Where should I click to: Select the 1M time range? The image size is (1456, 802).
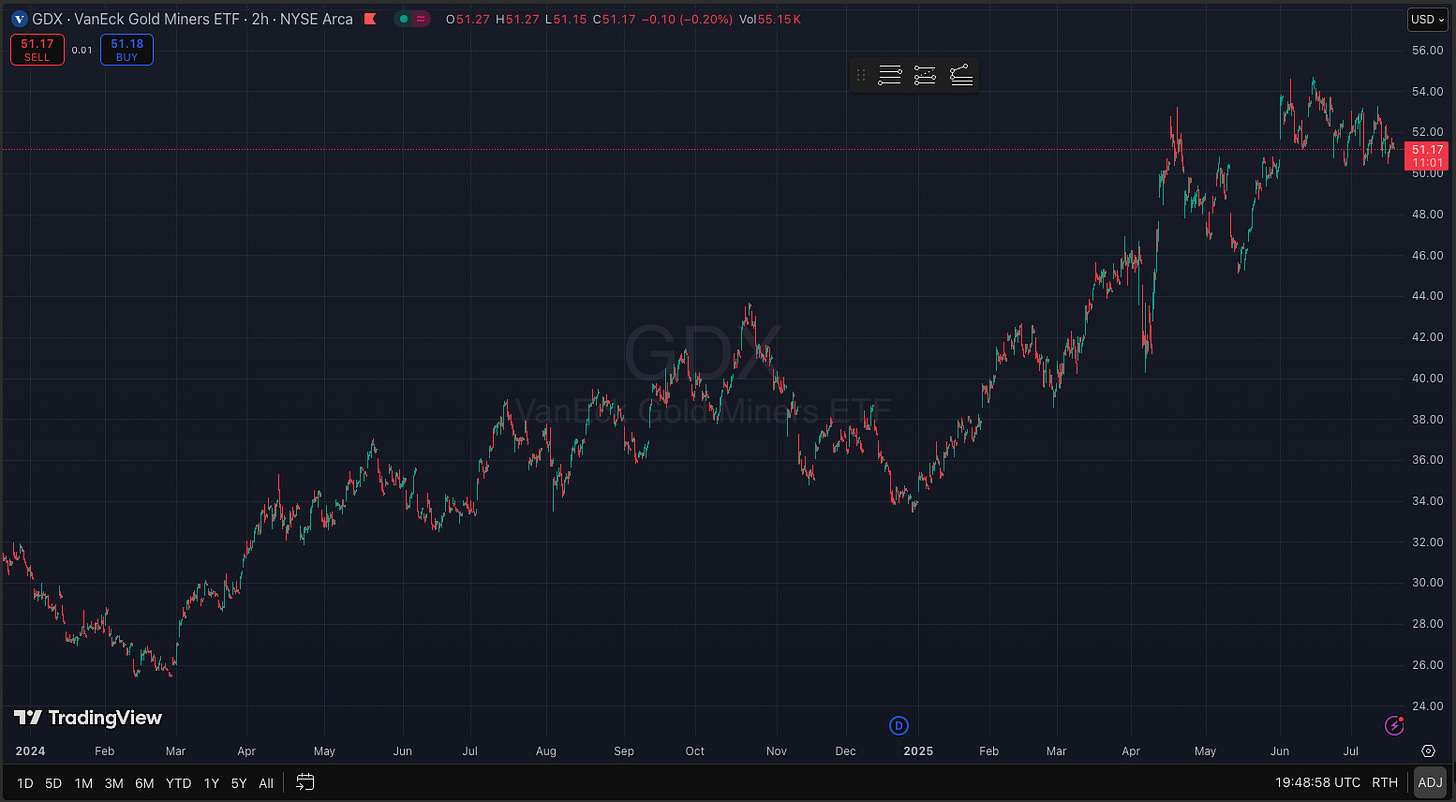84,783
